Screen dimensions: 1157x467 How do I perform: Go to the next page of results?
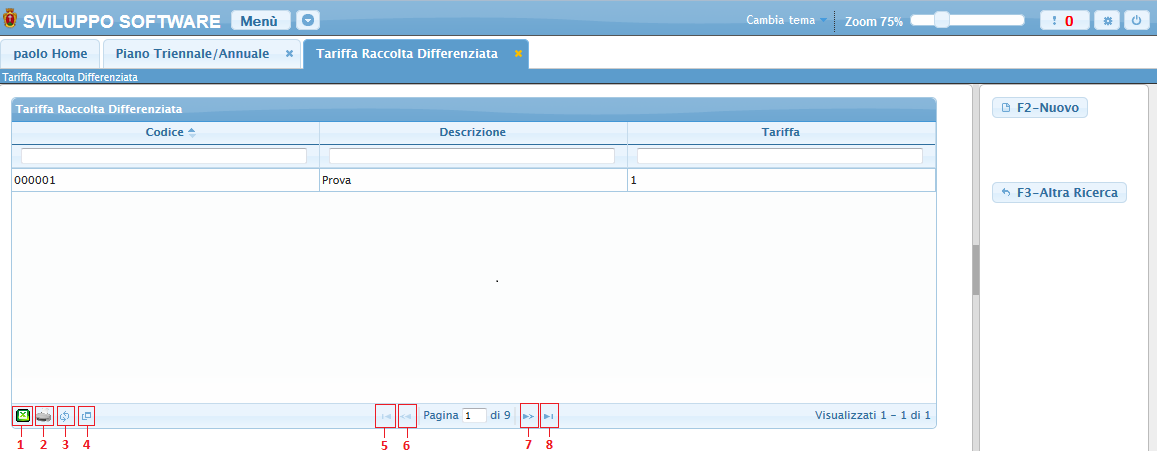click(529, 415)
